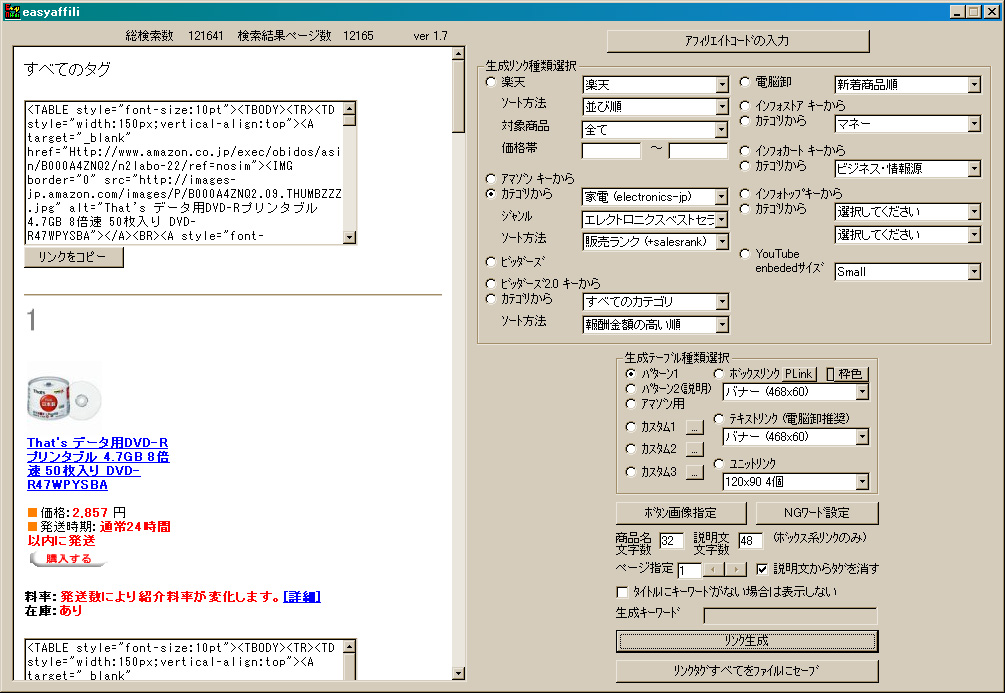Click the リンク生成 button

coord(747,641)
